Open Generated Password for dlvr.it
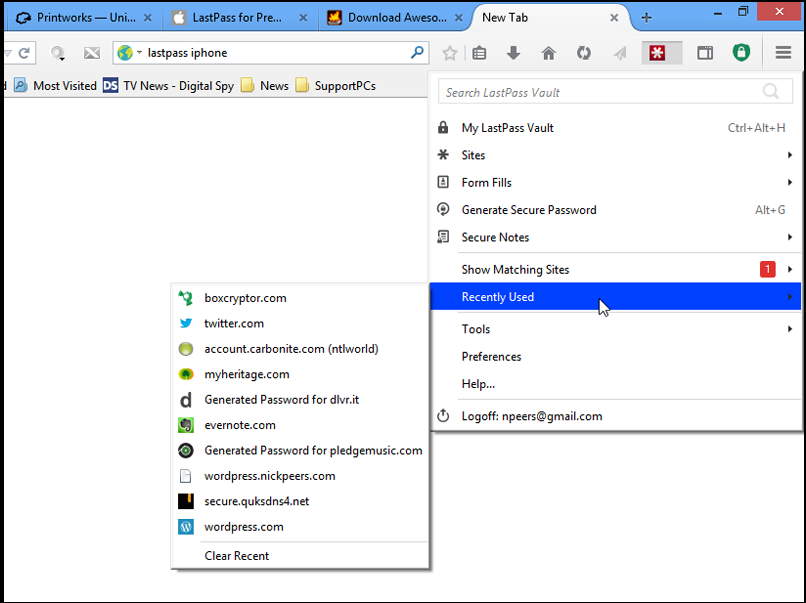This screenshot has height=603, width=806. [x=300, y=400]
